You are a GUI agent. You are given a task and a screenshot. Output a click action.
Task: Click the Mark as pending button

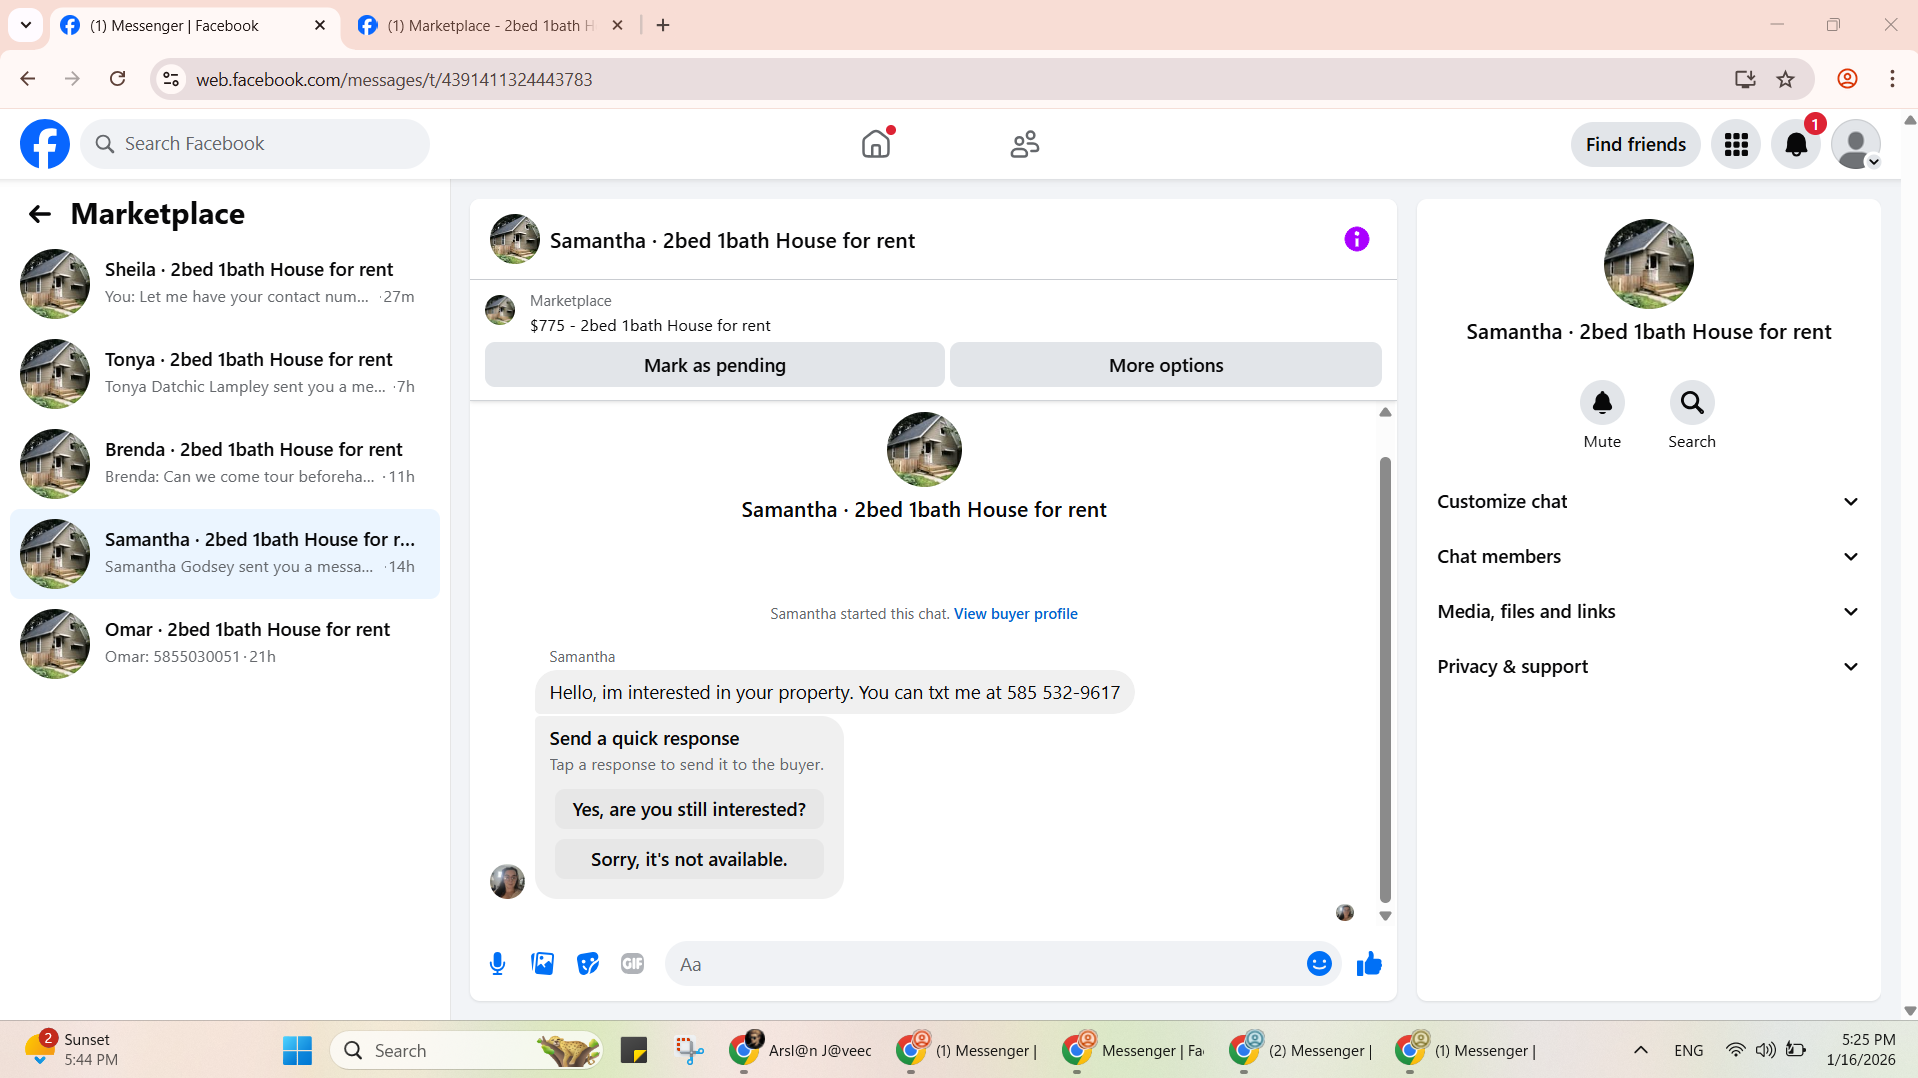coord(715,365)
